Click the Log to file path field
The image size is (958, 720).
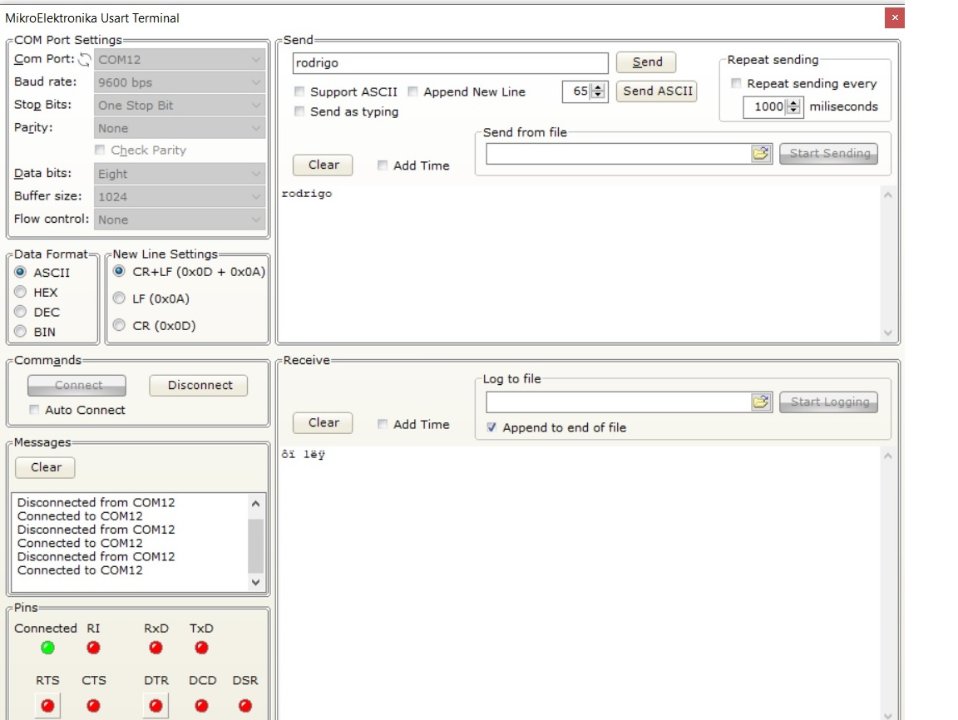(618, 402)
